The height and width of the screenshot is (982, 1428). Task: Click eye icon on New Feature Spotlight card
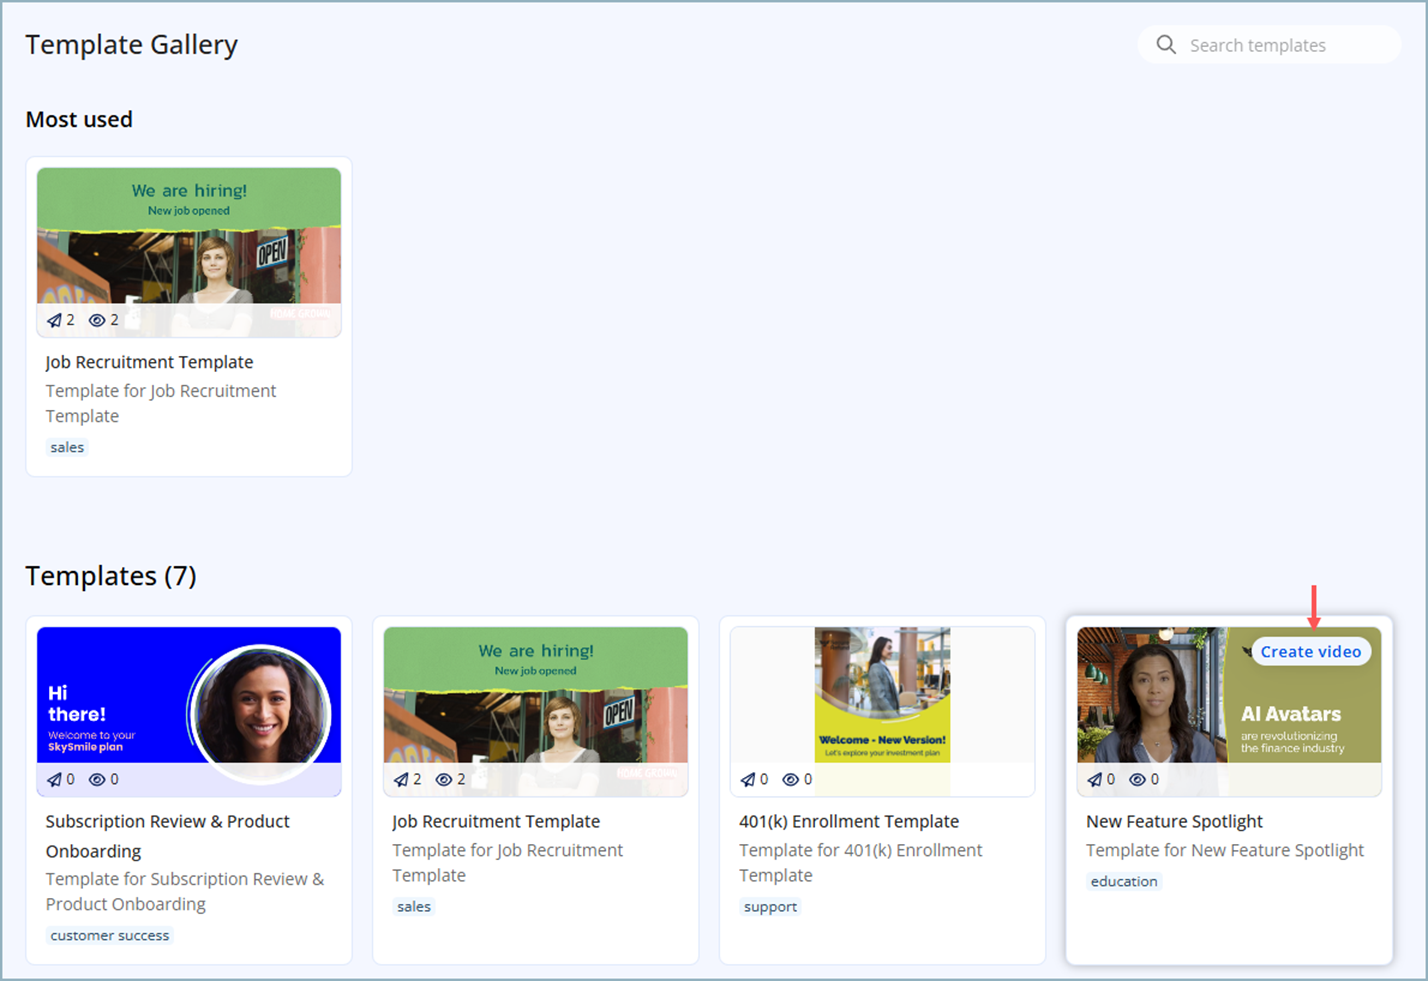tap(1137, 779)
